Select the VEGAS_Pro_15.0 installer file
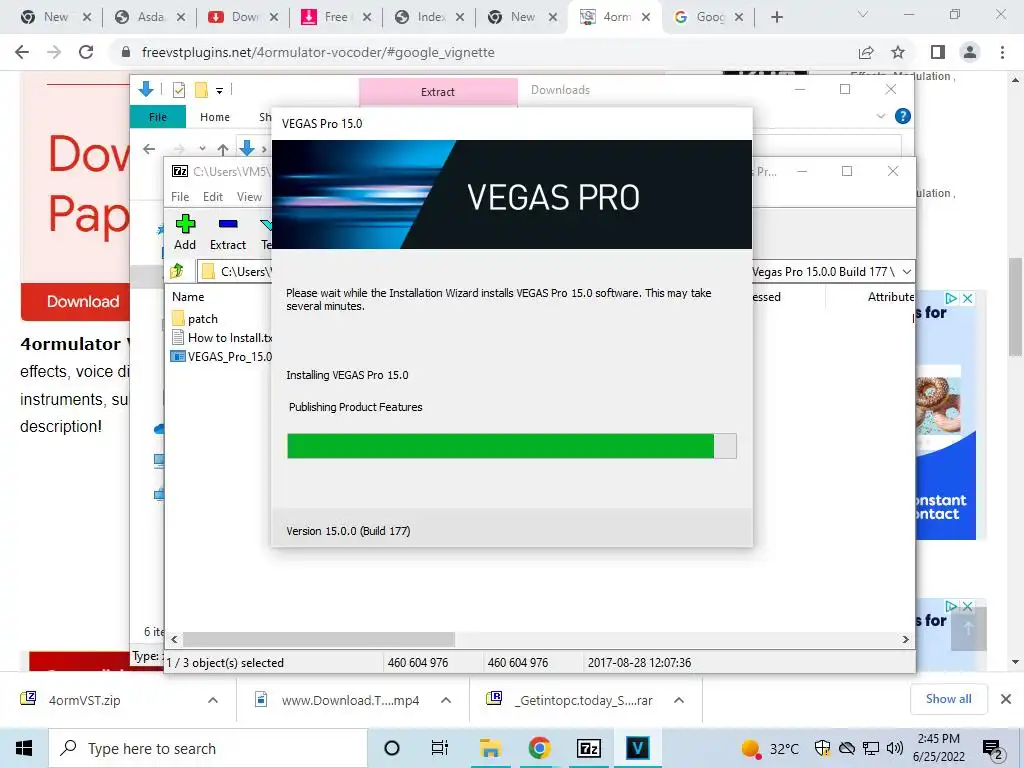Image resolution: width=1024 pixels, height=768 pixels. (222, 357)
